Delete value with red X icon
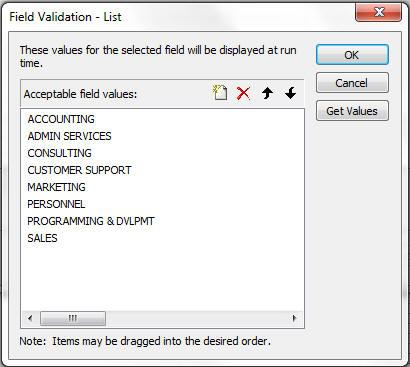The image size is (410, 367). click(243, 93)
